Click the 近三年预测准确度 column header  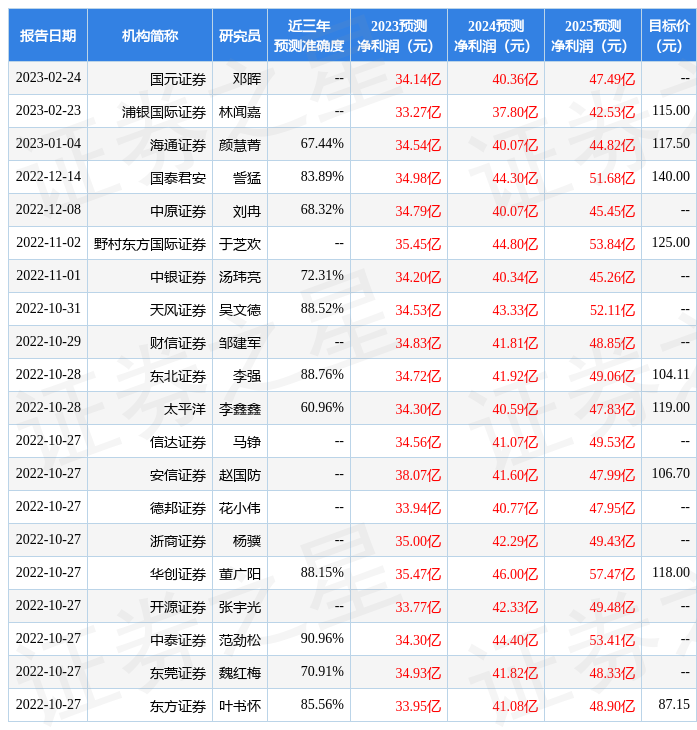tap(309, 35)
